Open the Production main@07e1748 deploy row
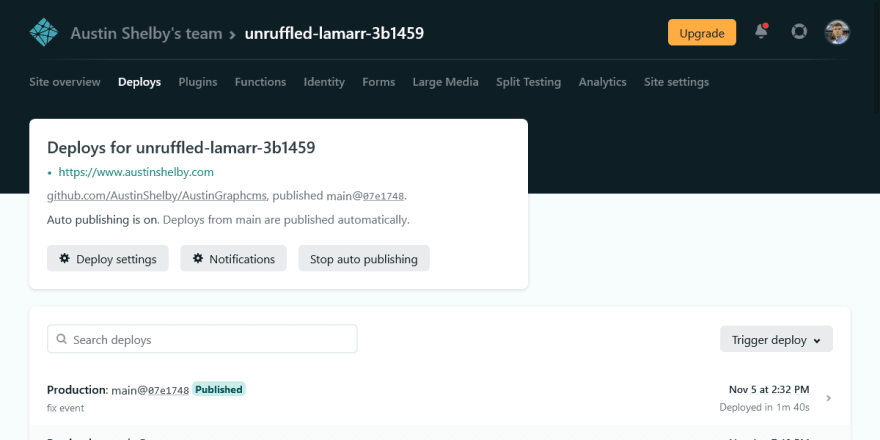The width and height of the screenshot is (880, 440). tap(439, 398)
